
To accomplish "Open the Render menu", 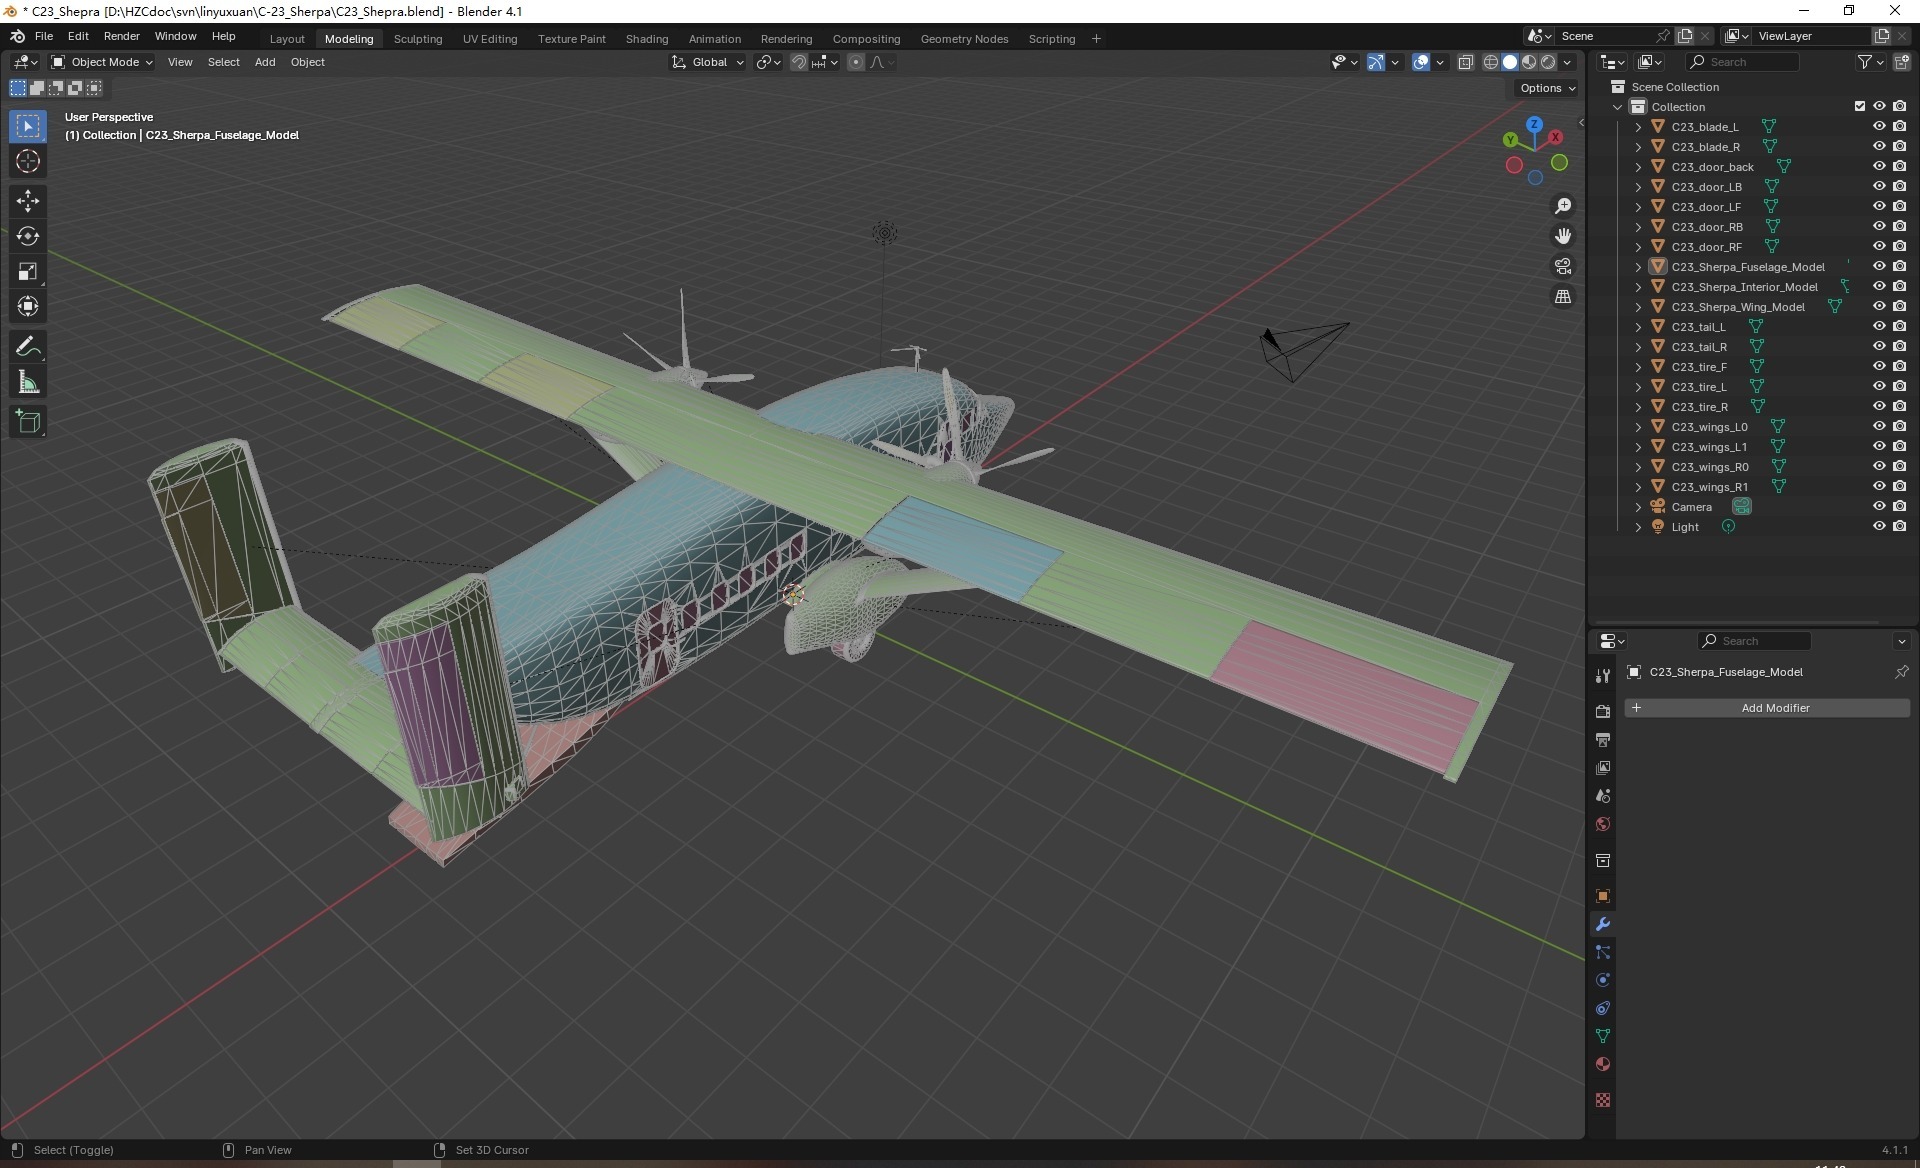I will [x=121, y=36].
